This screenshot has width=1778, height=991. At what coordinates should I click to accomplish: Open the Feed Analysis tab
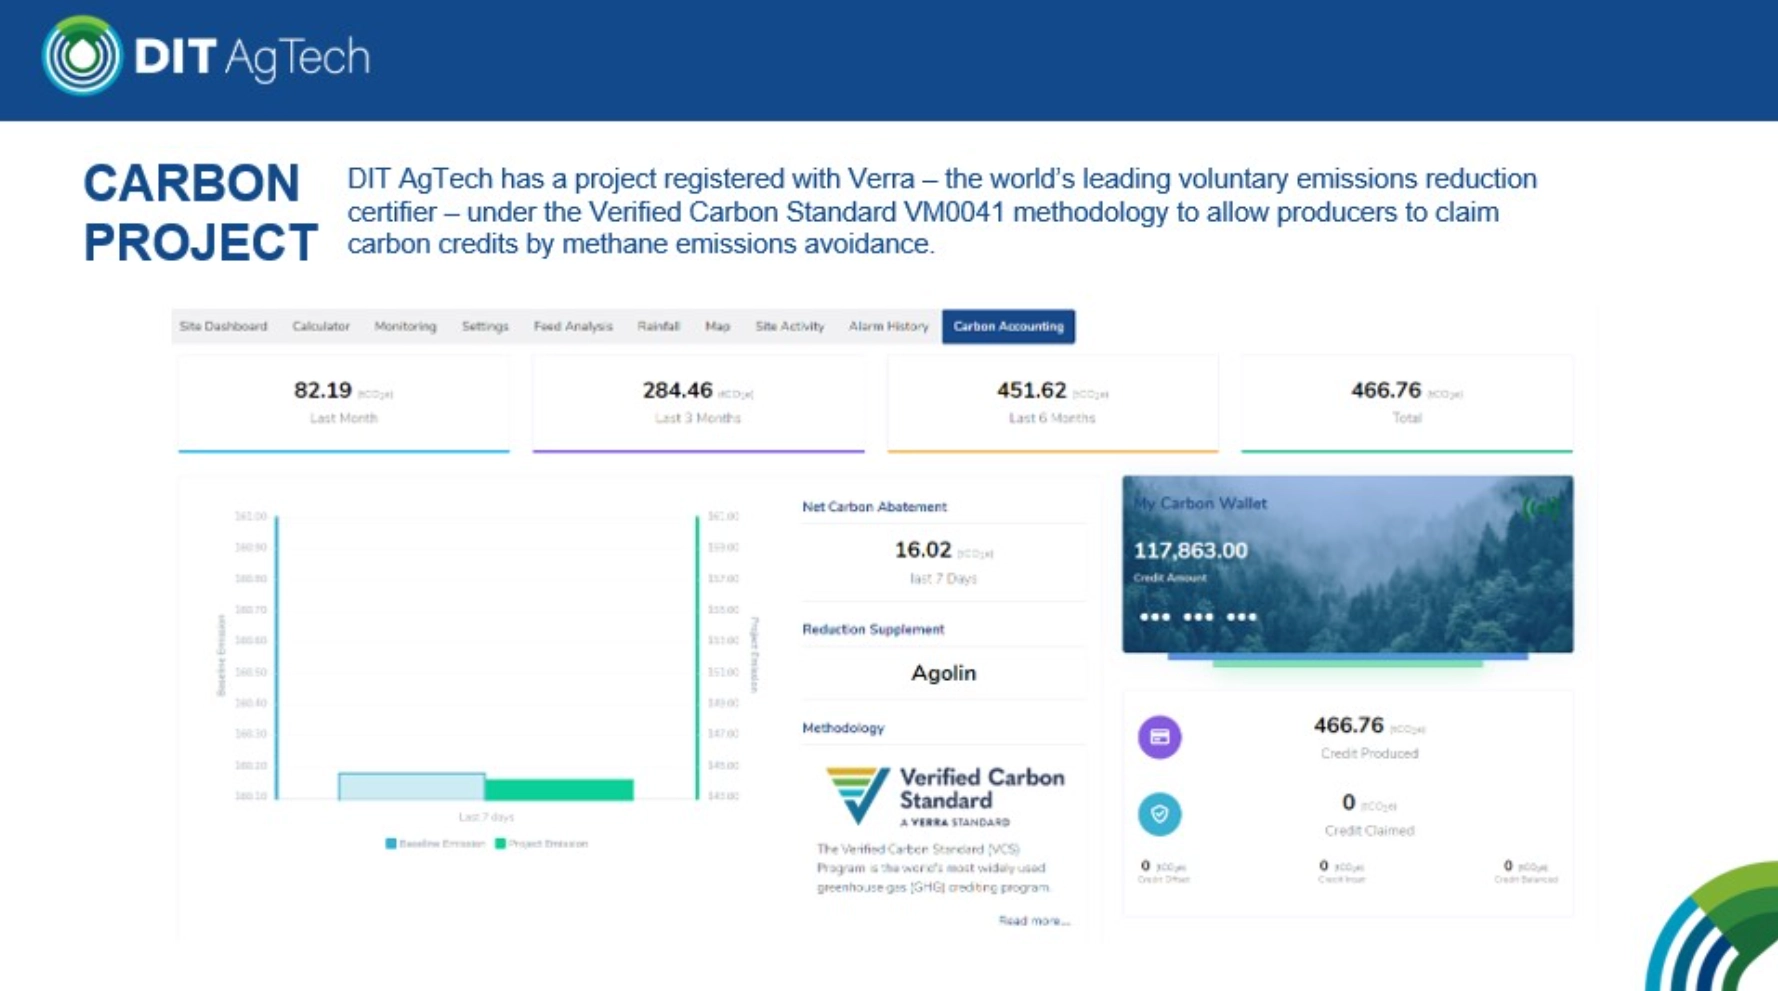(x=572, y=327)
